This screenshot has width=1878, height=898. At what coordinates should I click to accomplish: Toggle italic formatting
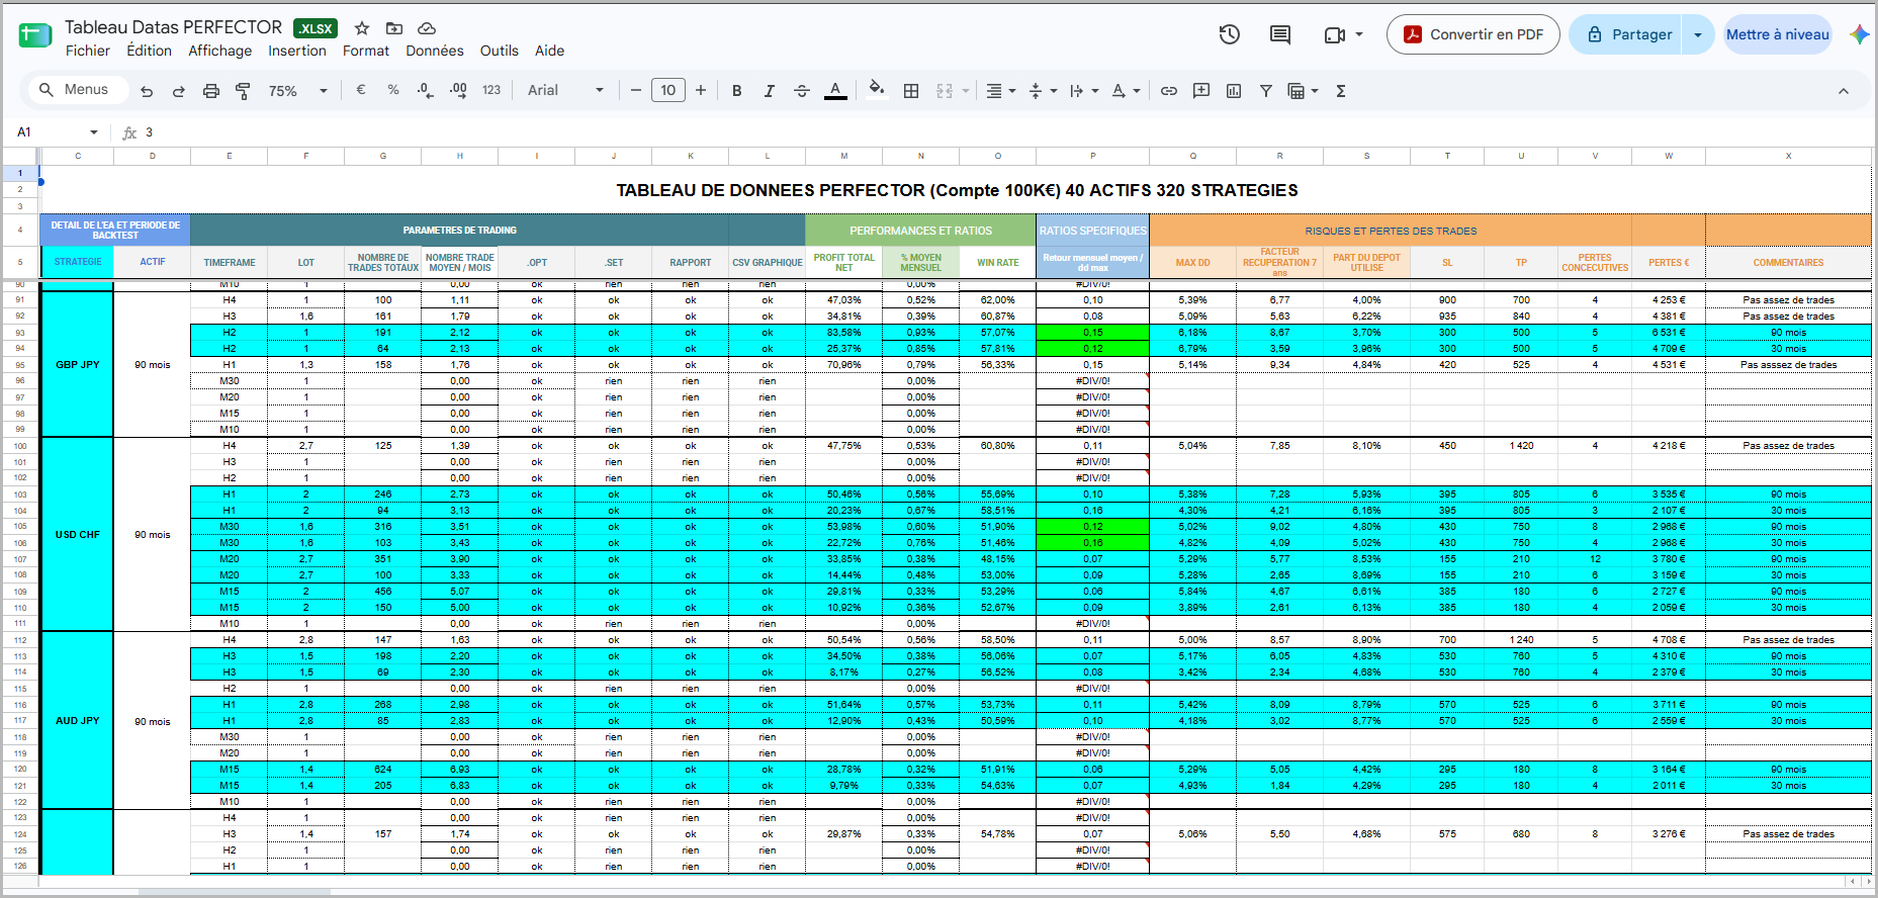click(769, 91)
